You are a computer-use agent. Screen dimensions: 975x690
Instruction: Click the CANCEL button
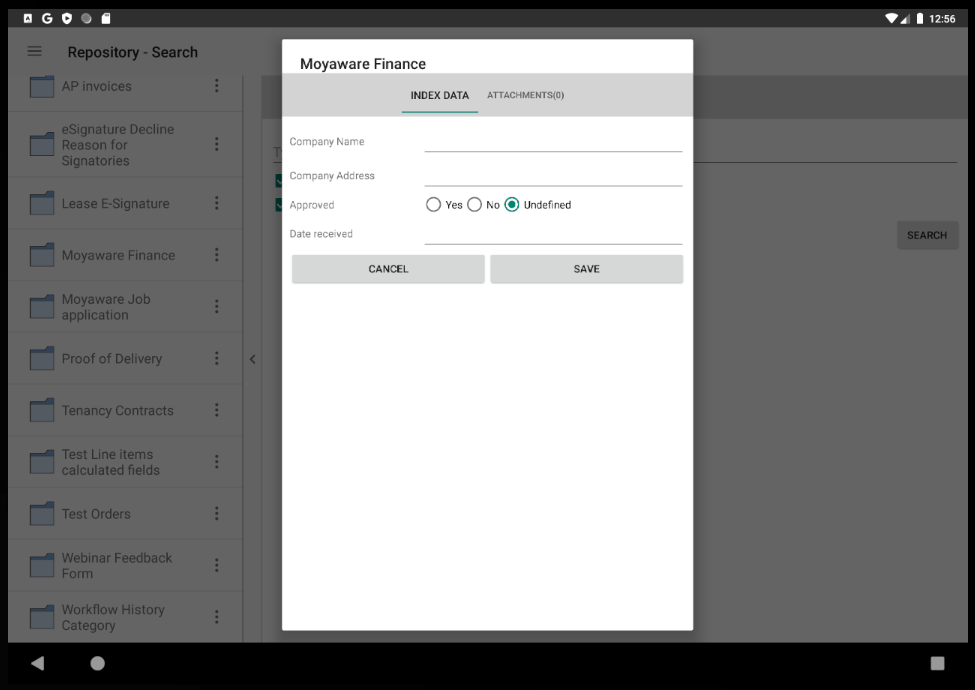coord(388,269)
